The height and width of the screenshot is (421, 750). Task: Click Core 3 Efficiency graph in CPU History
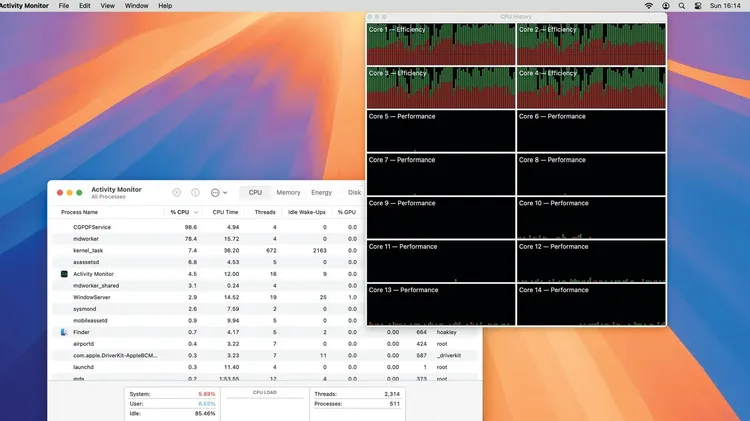[x=441, y=88]
